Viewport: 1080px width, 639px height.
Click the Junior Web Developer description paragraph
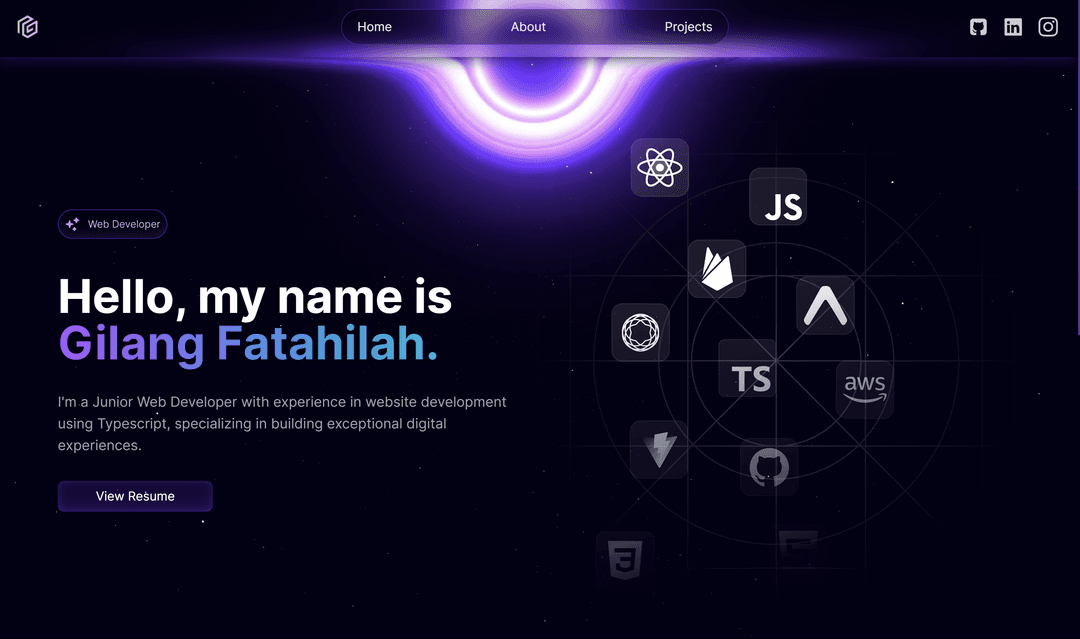tap(282, 423)
